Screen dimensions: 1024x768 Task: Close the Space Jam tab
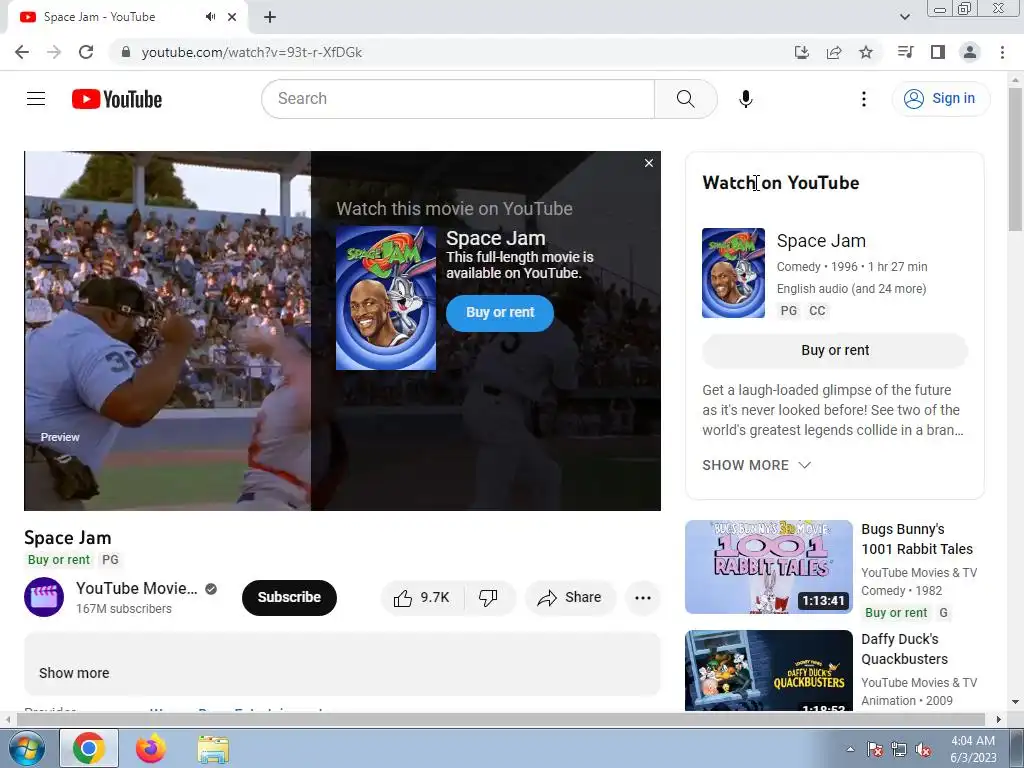coord(232,17)
